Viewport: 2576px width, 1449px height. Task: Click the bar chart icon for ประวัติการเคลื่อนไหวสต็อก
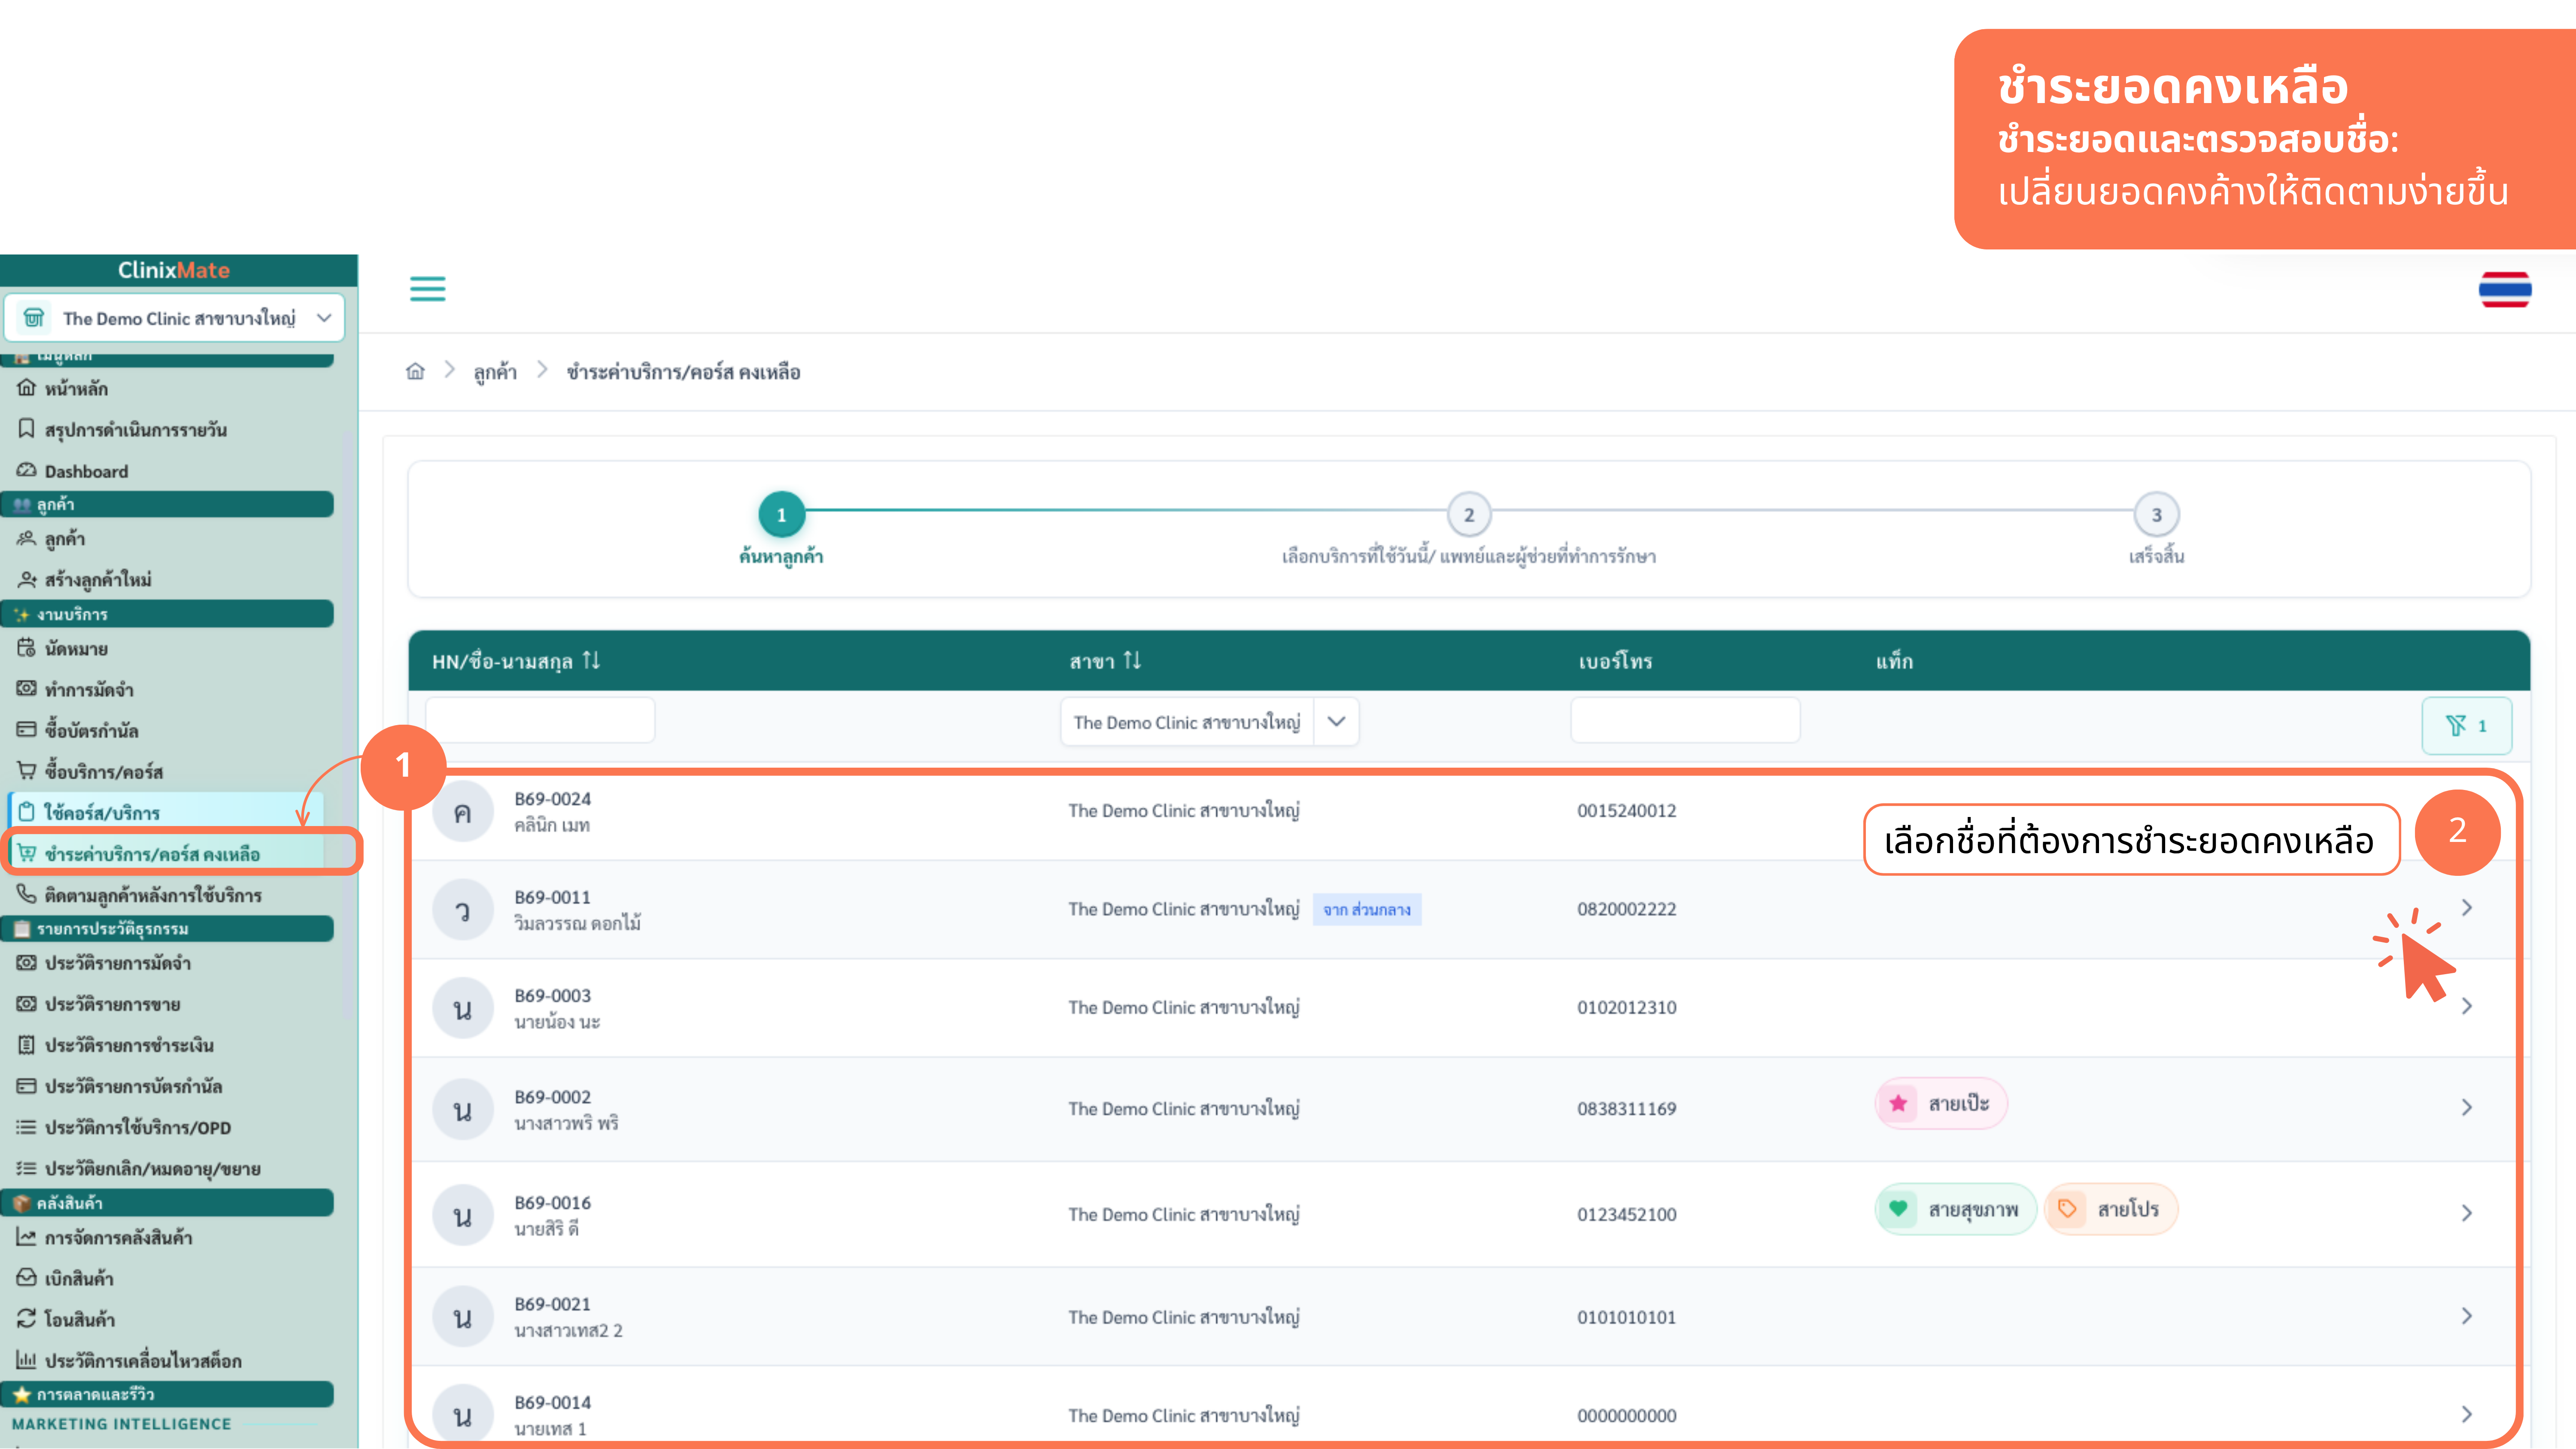pos(26,1360)
